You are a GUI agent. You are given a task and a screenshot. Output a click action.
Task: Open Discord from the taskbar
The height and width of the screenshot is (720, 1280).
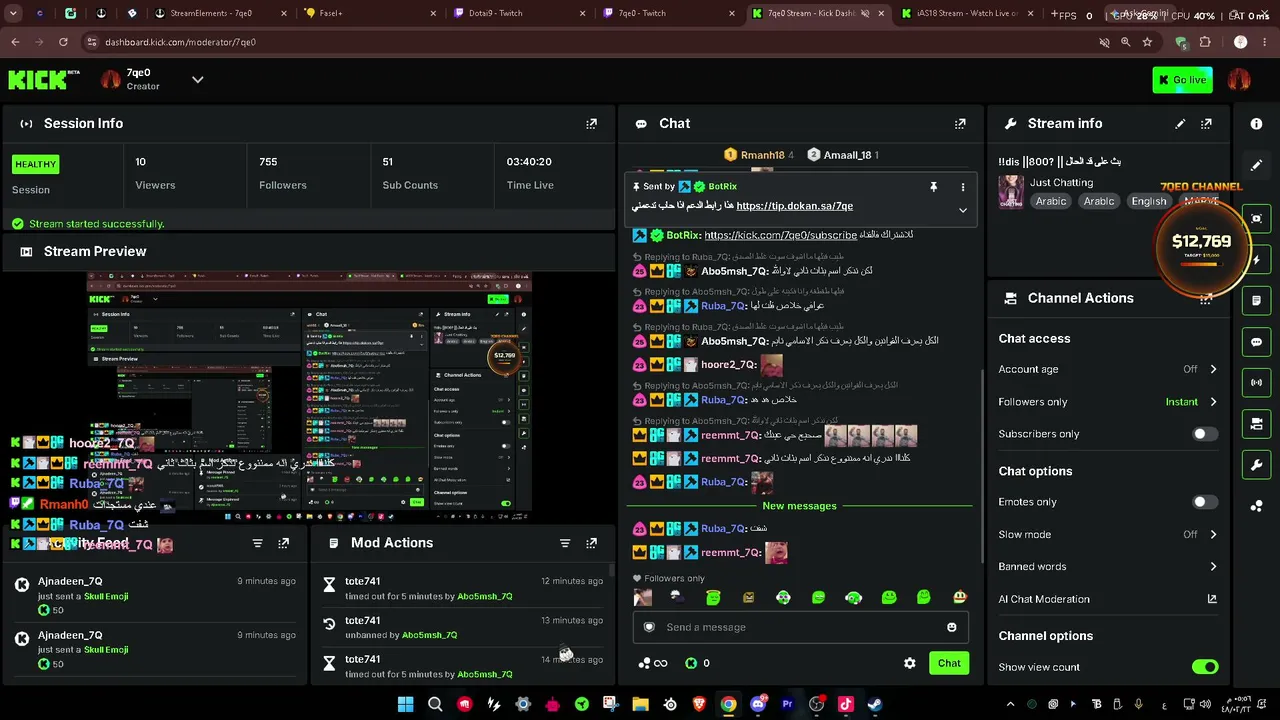pos(758,704)
